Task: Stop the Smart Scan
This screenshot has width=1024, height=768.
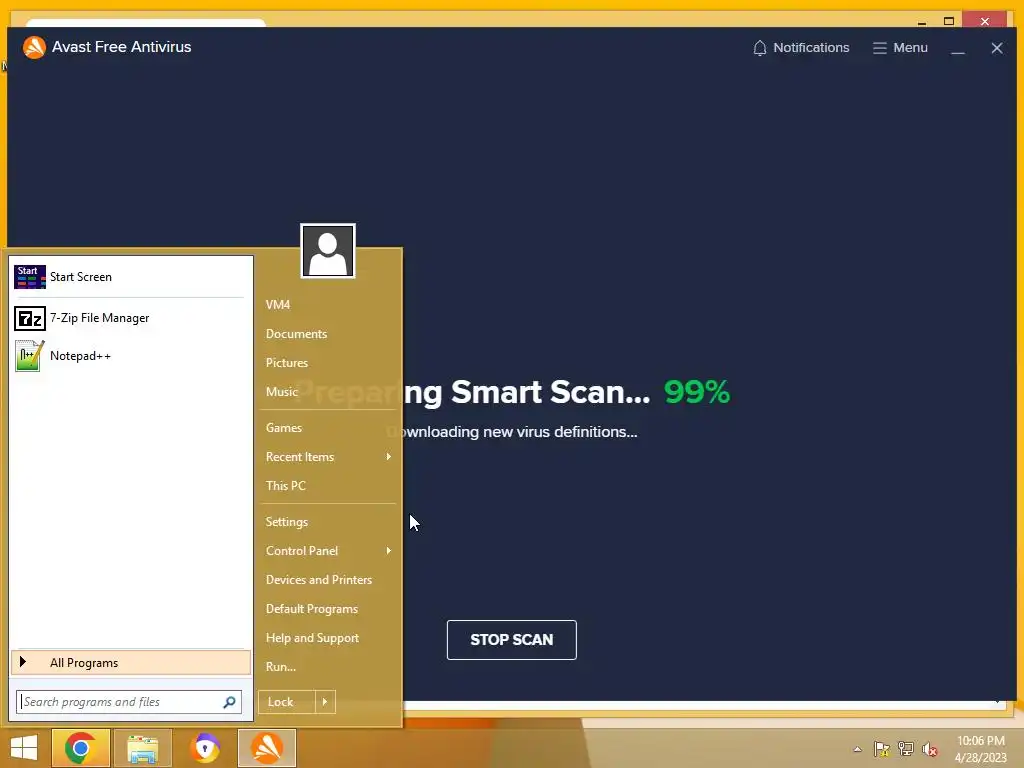Action: [x=511, y=639]
